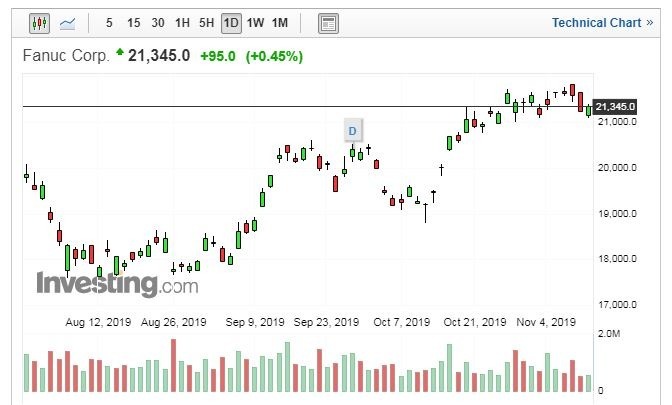Select the 1D daily interval
Viewport: 672px width, 405px height.
[231, 23]
